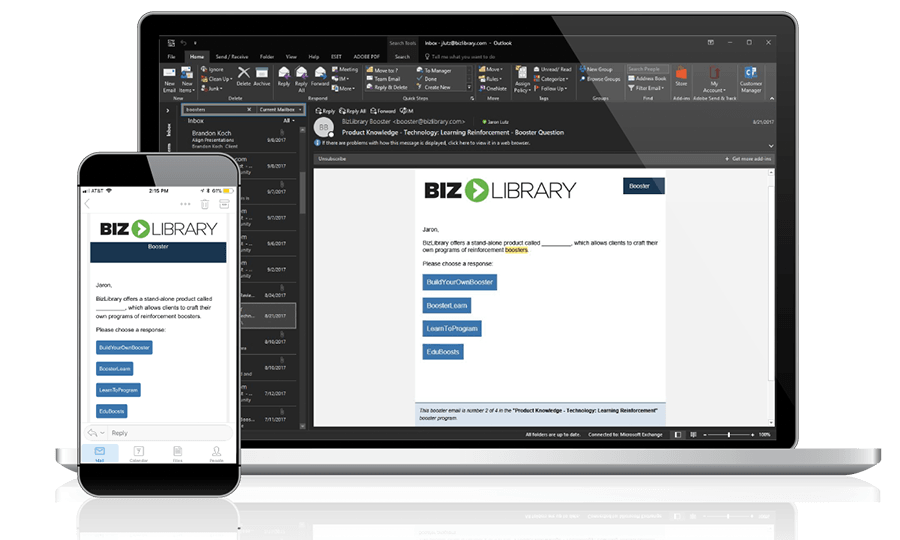
Task: Open the IM dropdown in ribbon
Action: pyautogui.click(x=340, y=79)
